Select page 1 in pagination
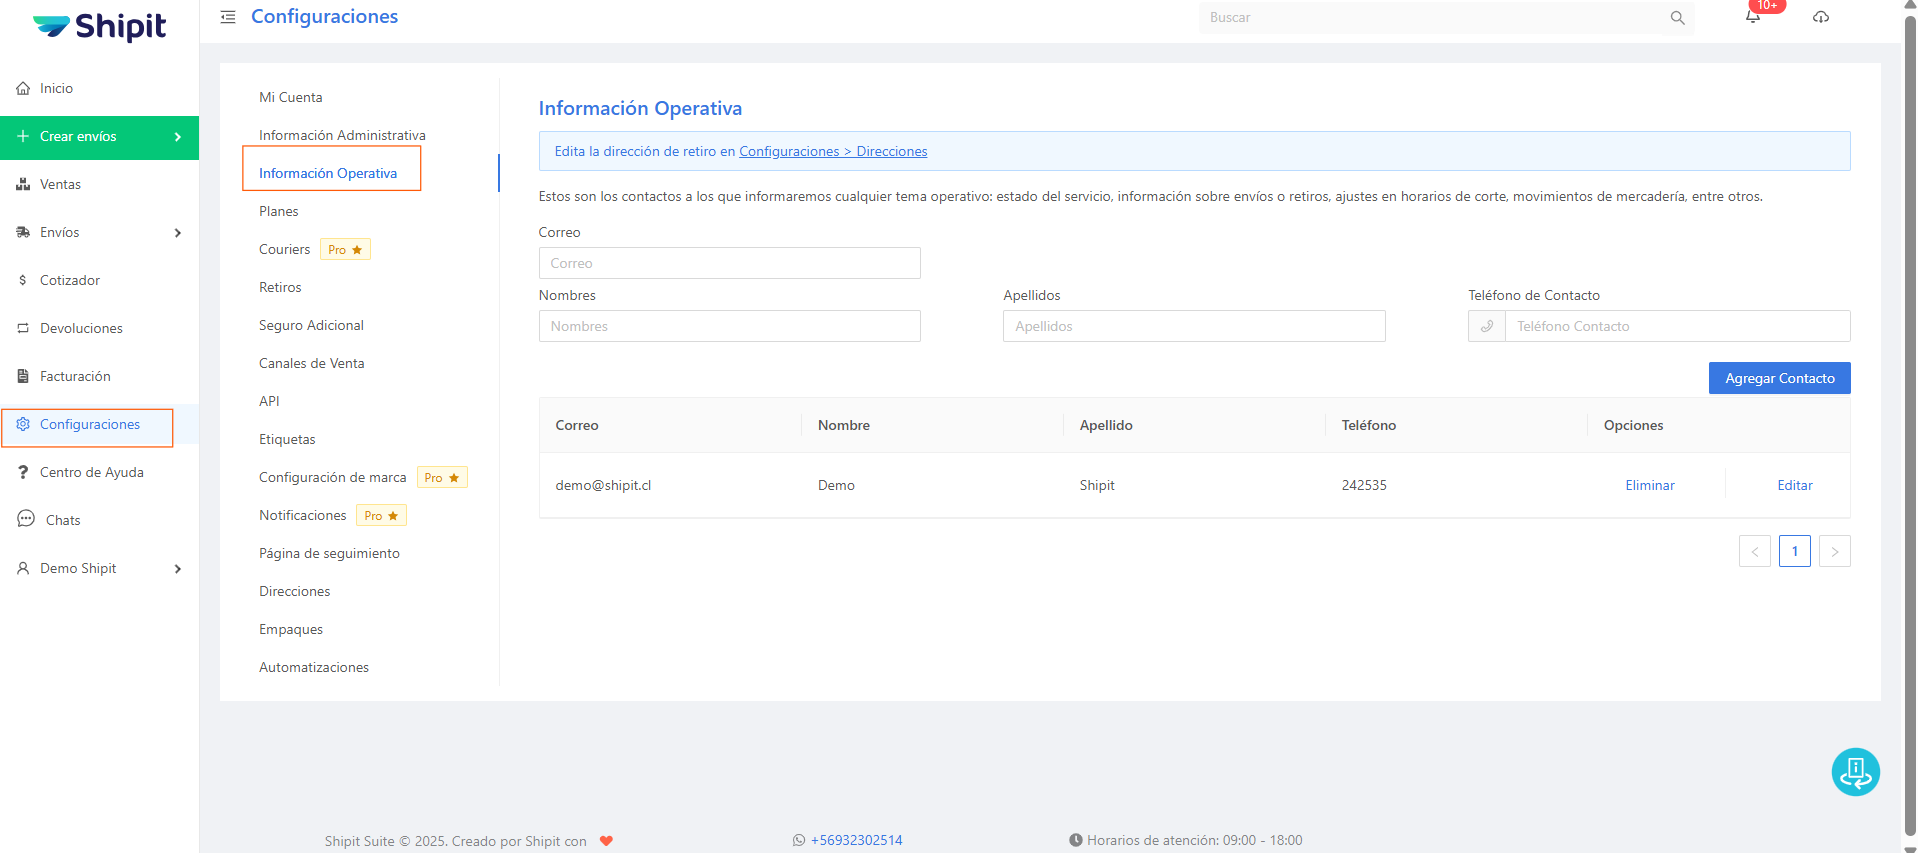1918x853 pixels. [1794, 551]
